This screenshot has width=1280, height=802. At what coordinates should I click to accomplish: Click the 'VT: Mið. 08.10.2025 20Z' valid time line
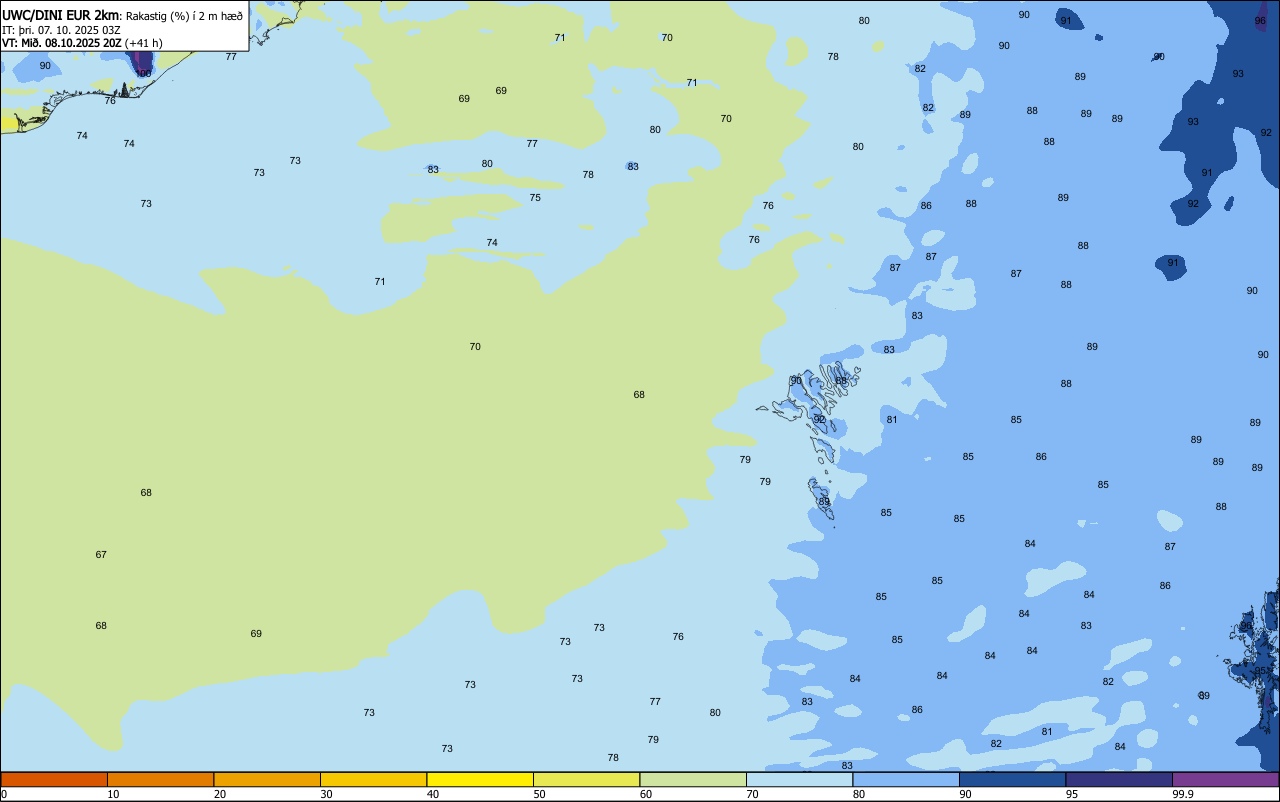(62, 43)
